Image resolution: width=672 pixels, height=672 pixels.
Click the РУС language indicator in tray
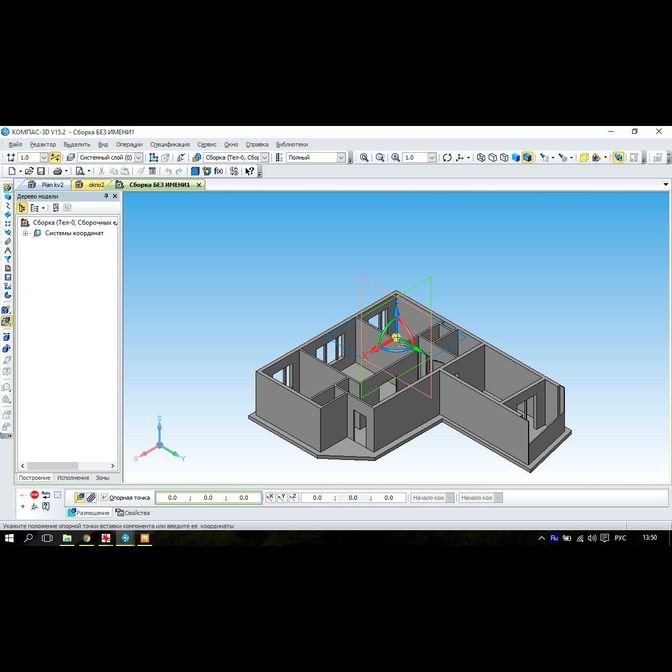[x=620, y=538]
